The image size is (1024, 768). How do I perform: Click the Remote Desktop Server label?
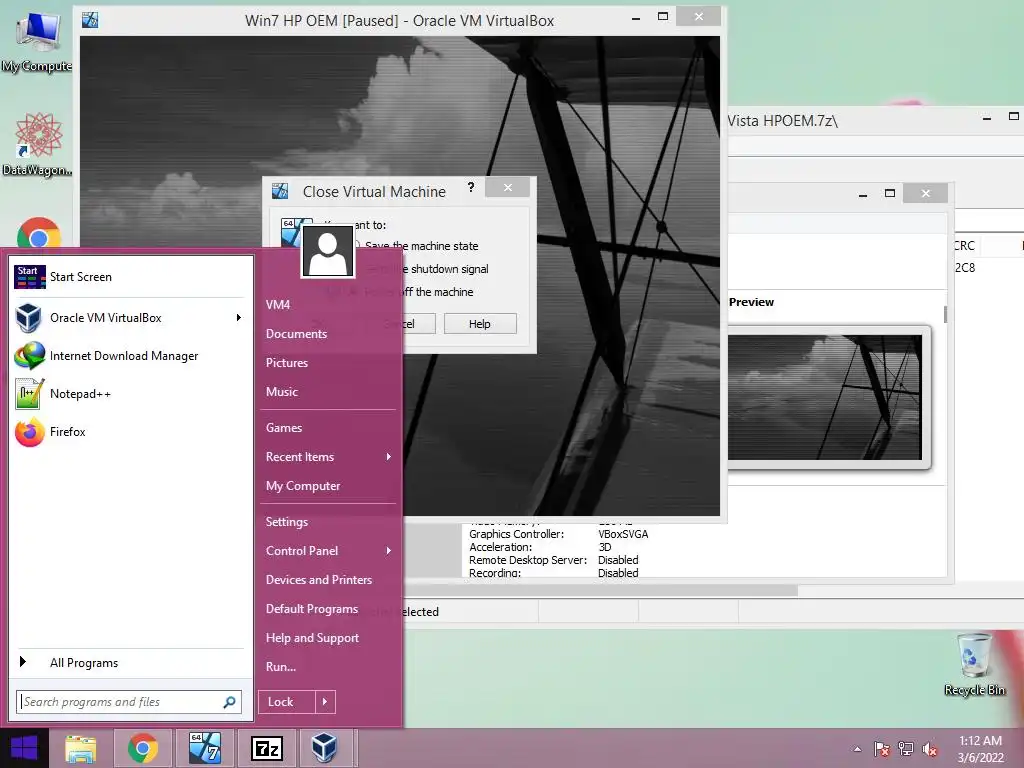(x=528, y=560)
